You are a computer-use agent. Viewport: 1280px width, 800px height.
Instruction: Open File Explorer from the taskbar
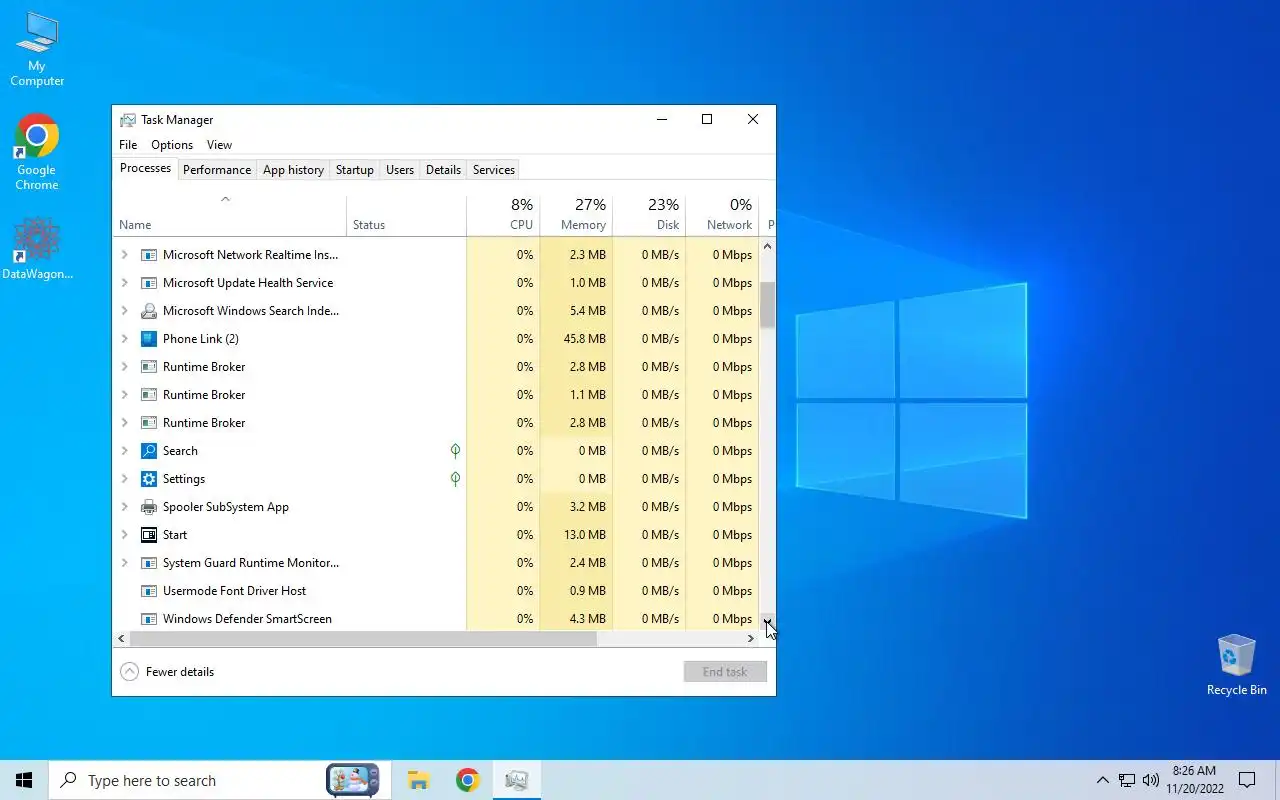(x=418, y=780)
